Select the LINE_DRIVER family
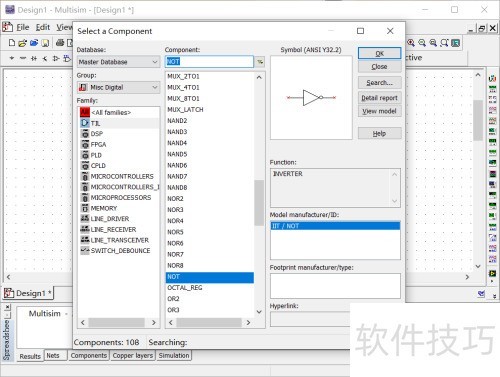This screenshot has width=500, height=377. (110, 219)
